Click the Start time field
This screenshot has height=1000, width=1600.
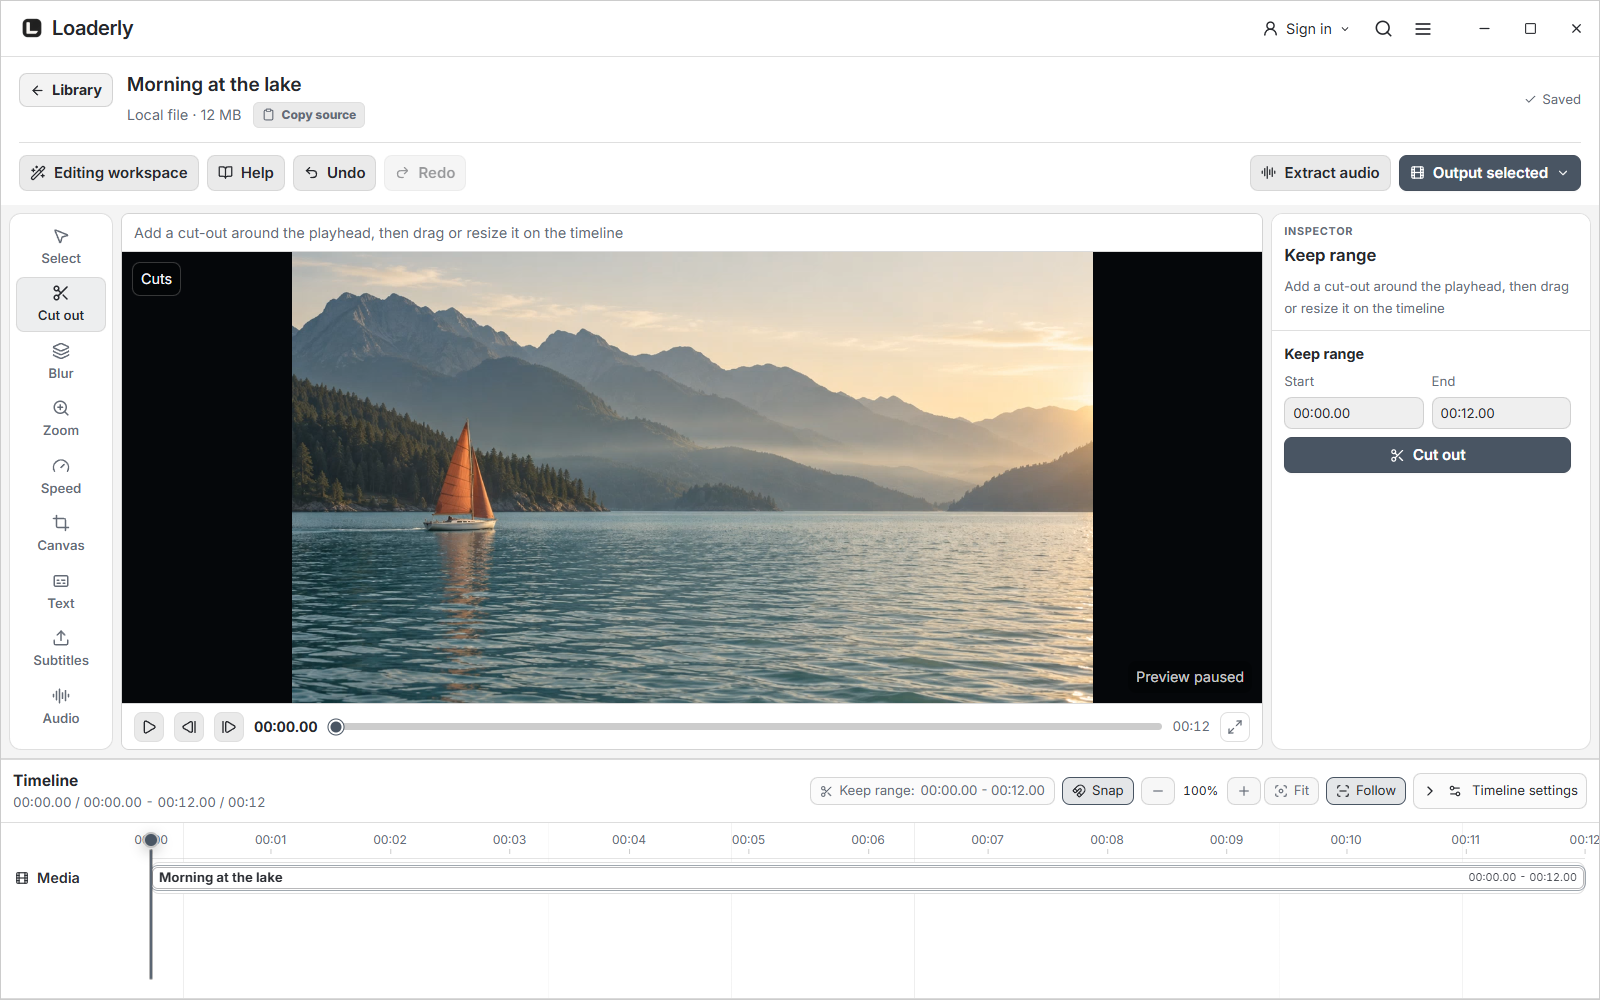tap(1353, 413)
